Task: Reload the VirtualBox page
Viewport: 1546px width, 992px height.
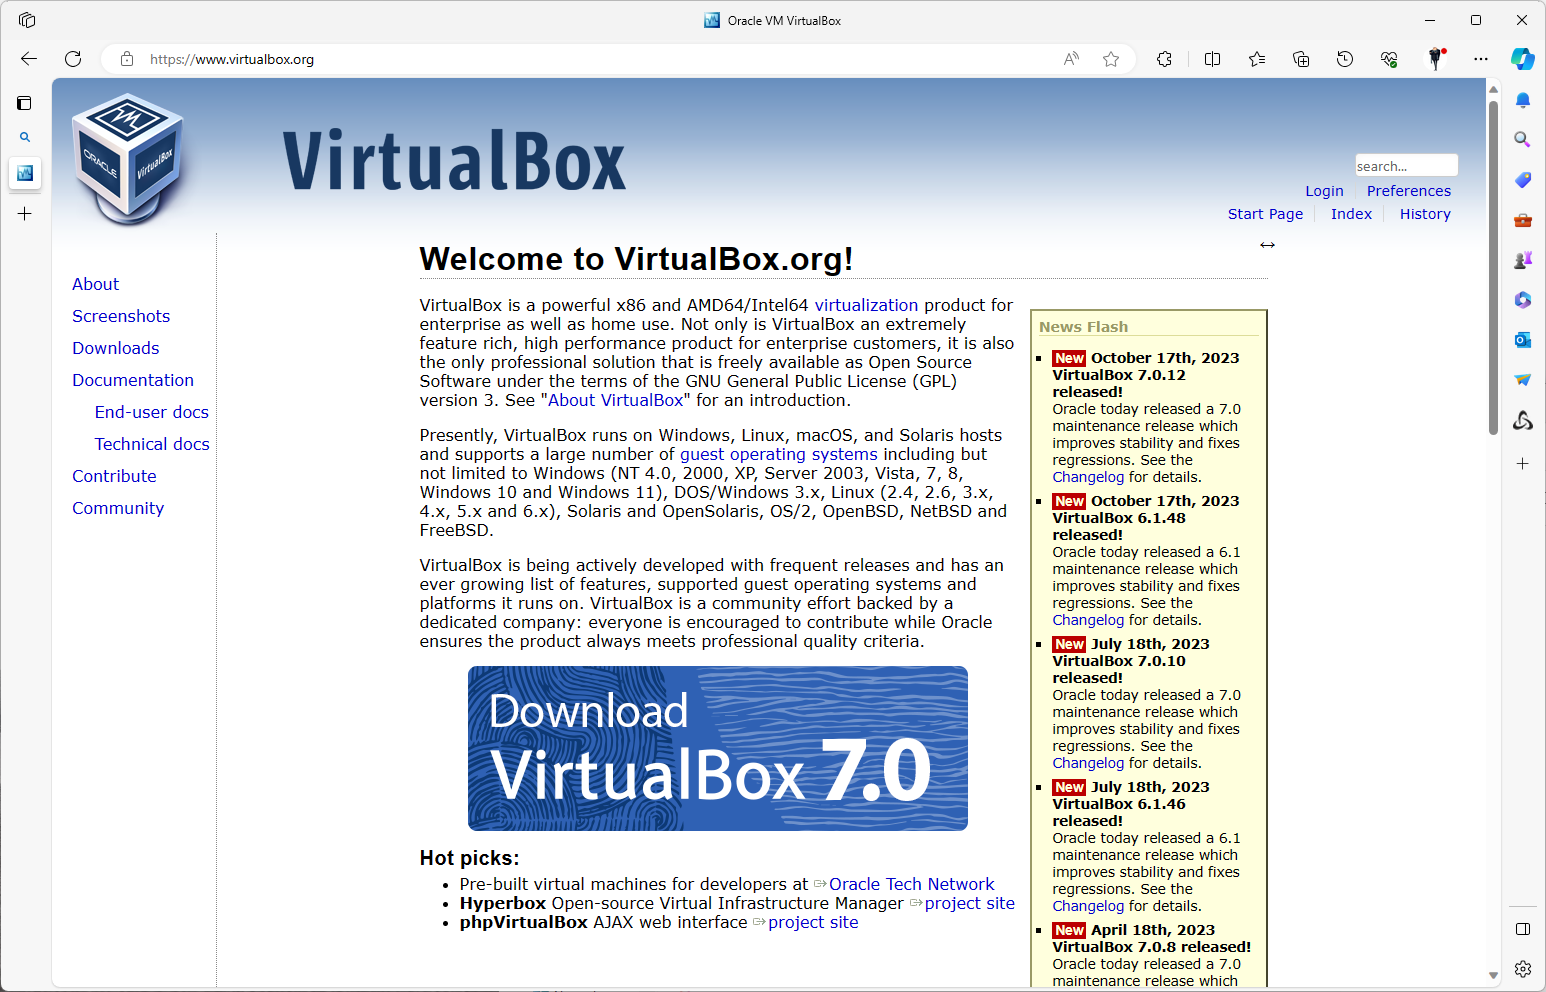Action: tap(73, 59)
